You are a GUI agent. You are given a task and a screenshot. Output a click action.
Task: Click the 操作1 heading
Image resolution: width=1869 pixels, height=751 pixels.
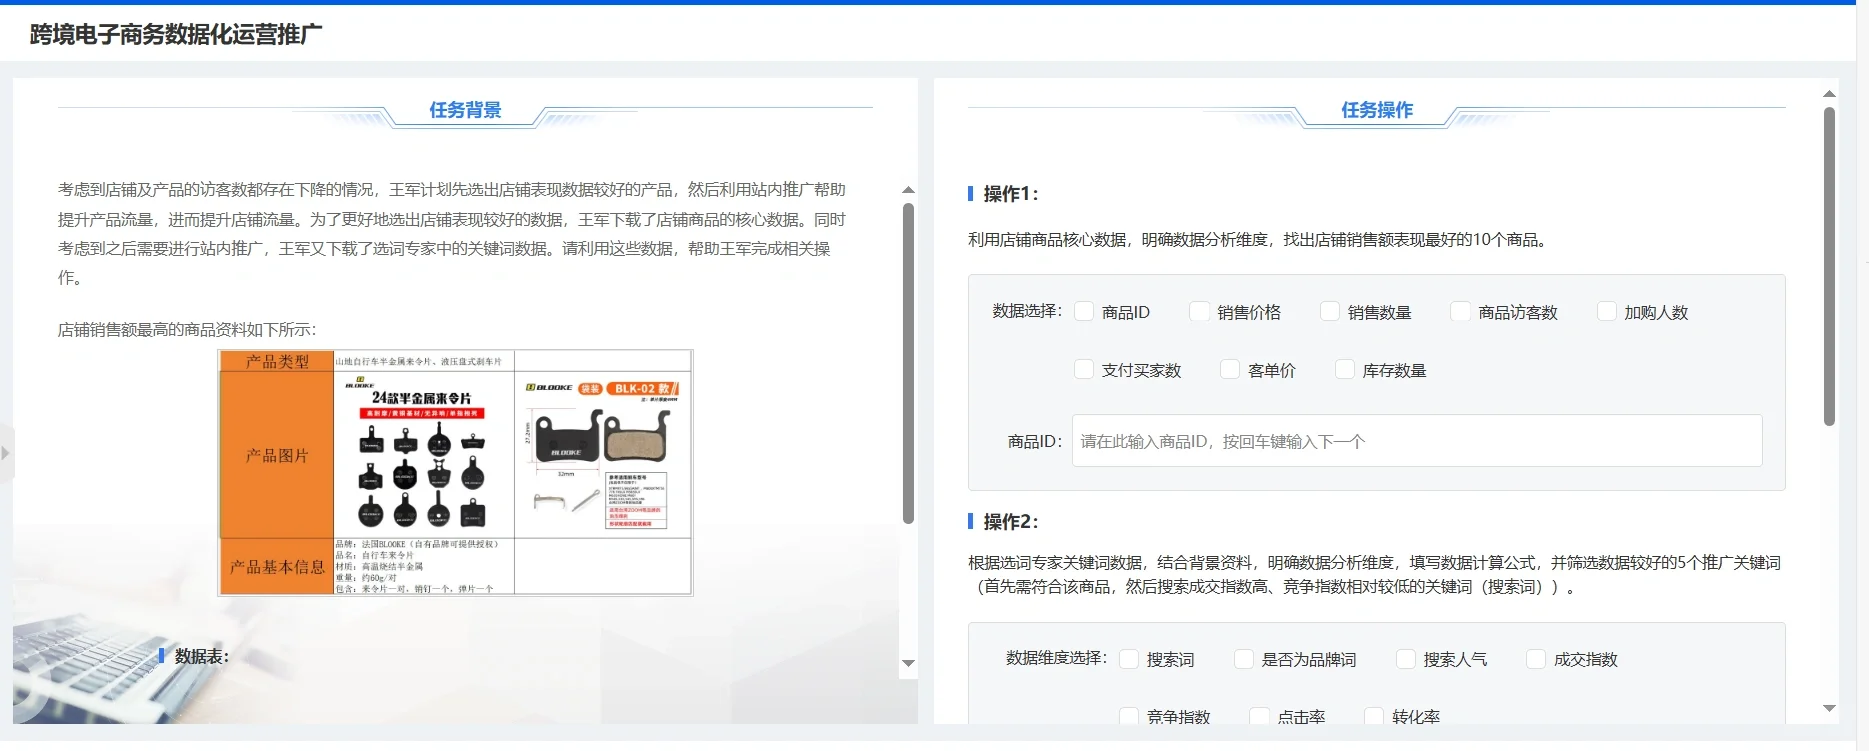[x=1010, y=194]
